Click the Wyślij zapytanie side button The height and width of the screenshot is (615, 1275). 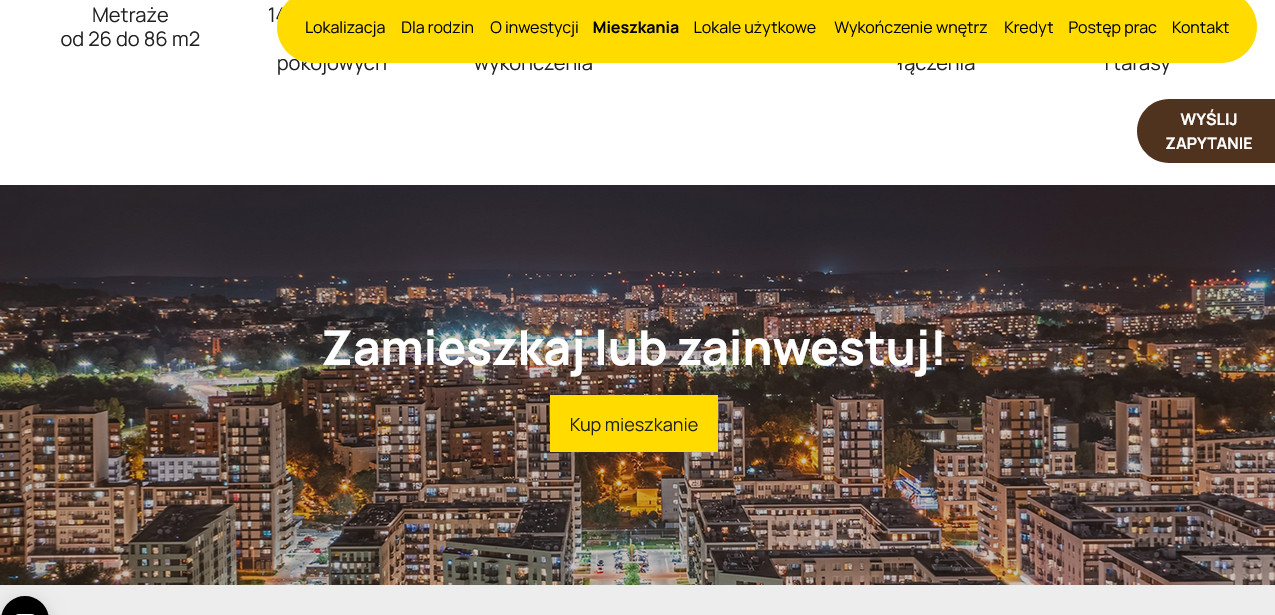[1207, 131]
